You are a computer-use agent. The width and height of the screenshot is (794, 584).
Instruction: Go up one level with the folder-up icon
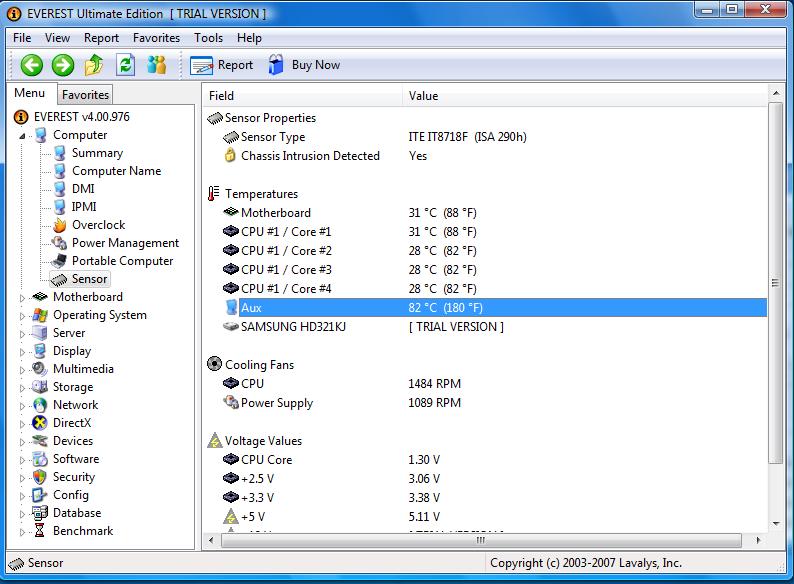click(x=94, y=65)
